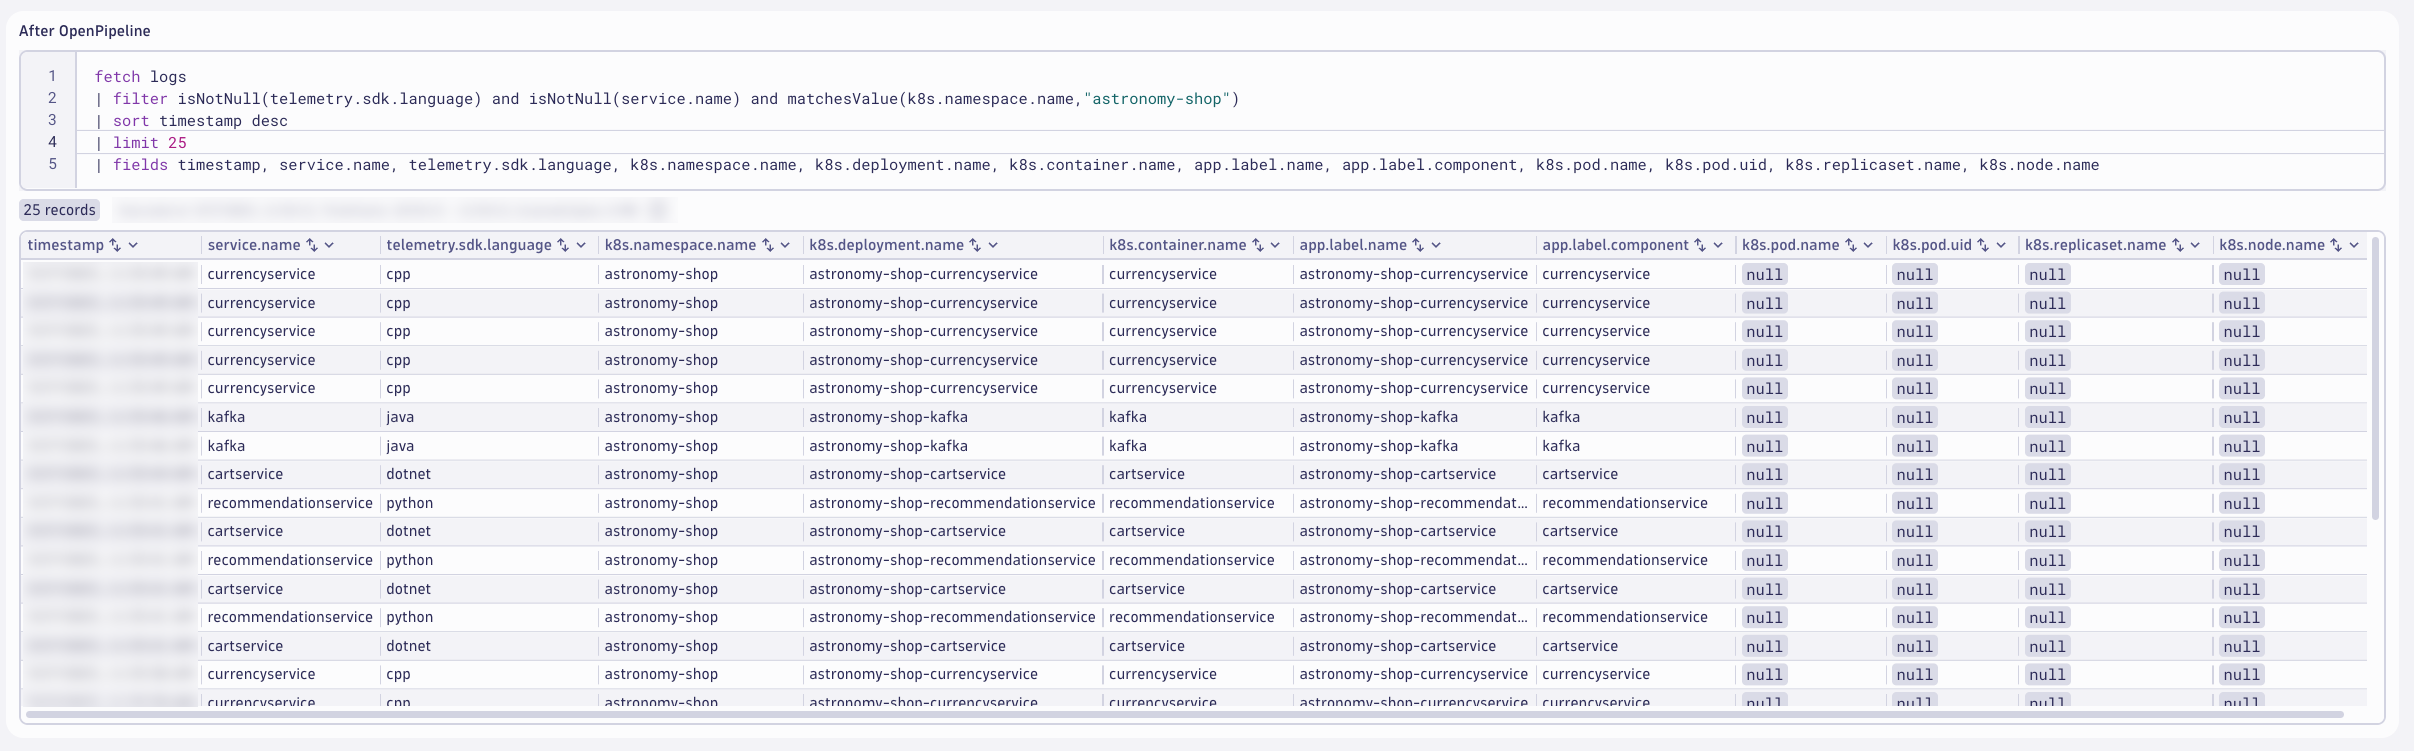Click the service.name sort arrows icon
The width and height of the screenshot is (2414, 751).
[312, 245]
